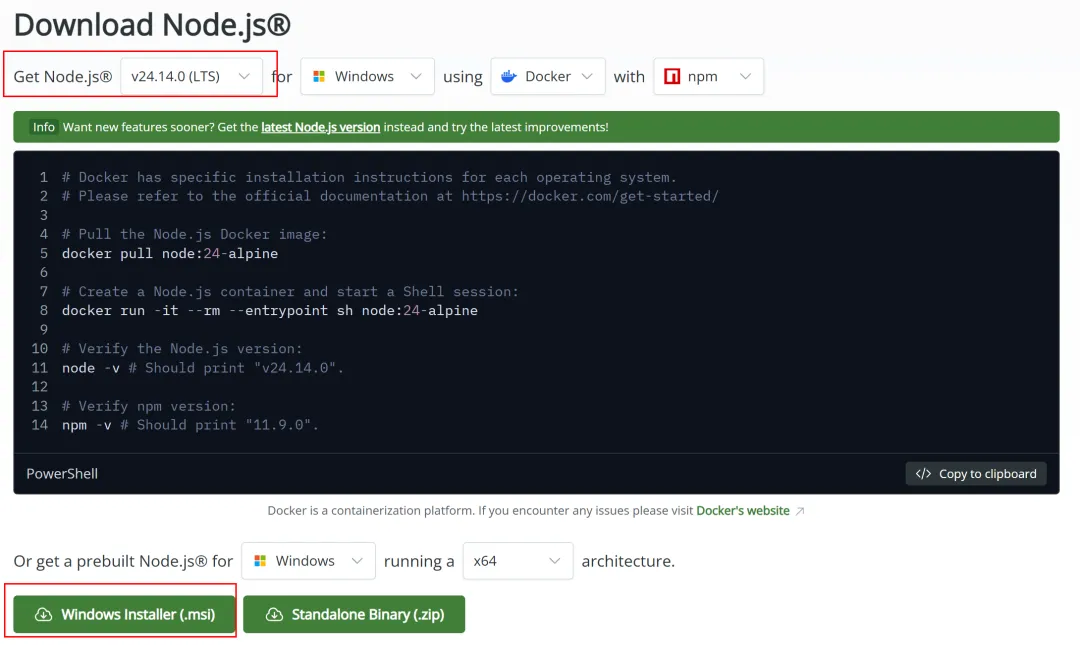Viewport: 1080px width, 645px height.
Task: Follow the 'latest Node.js version' link
Action: pos(320,127)
